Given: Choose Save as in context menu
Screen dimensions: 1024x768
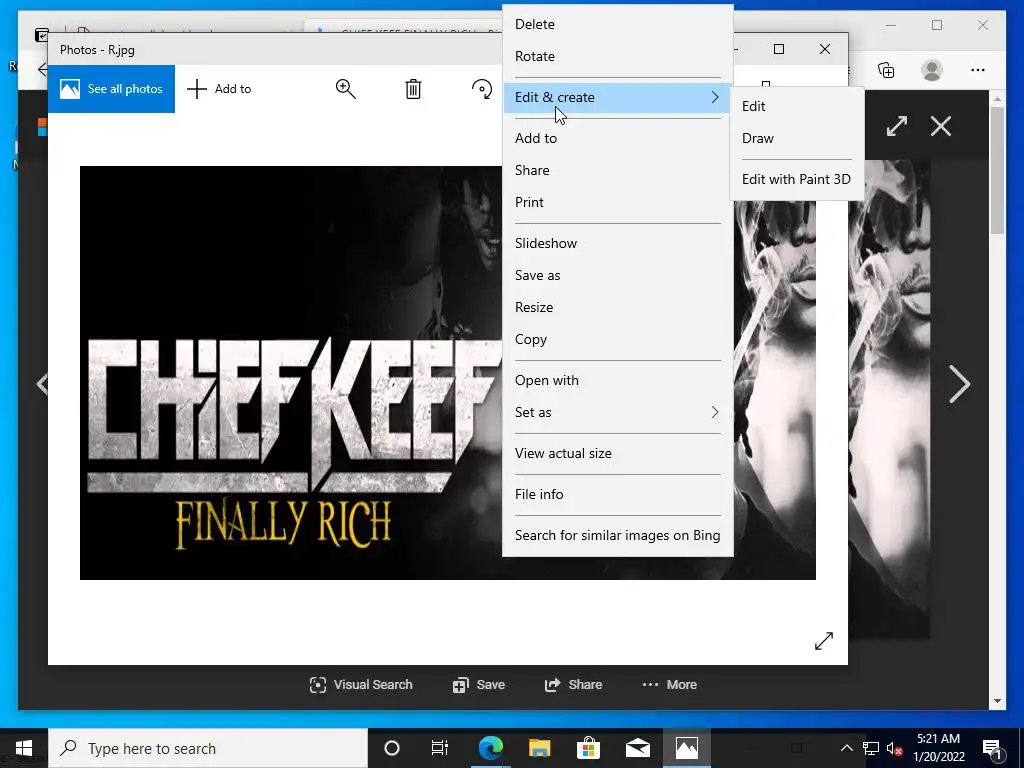Looking at the screenshot, I should (617, 275).
